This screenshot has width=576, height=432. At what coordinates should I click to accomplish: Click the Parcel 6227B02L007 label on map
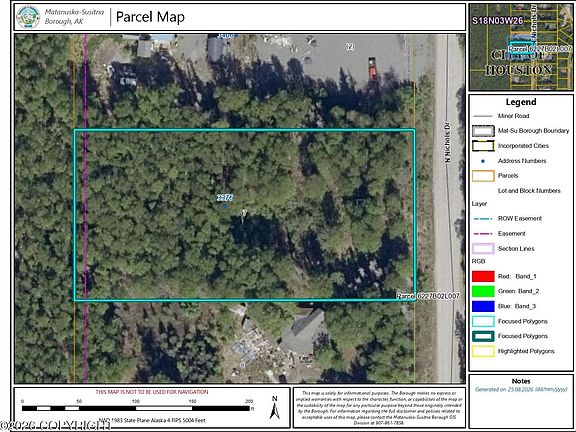[428, 296]
